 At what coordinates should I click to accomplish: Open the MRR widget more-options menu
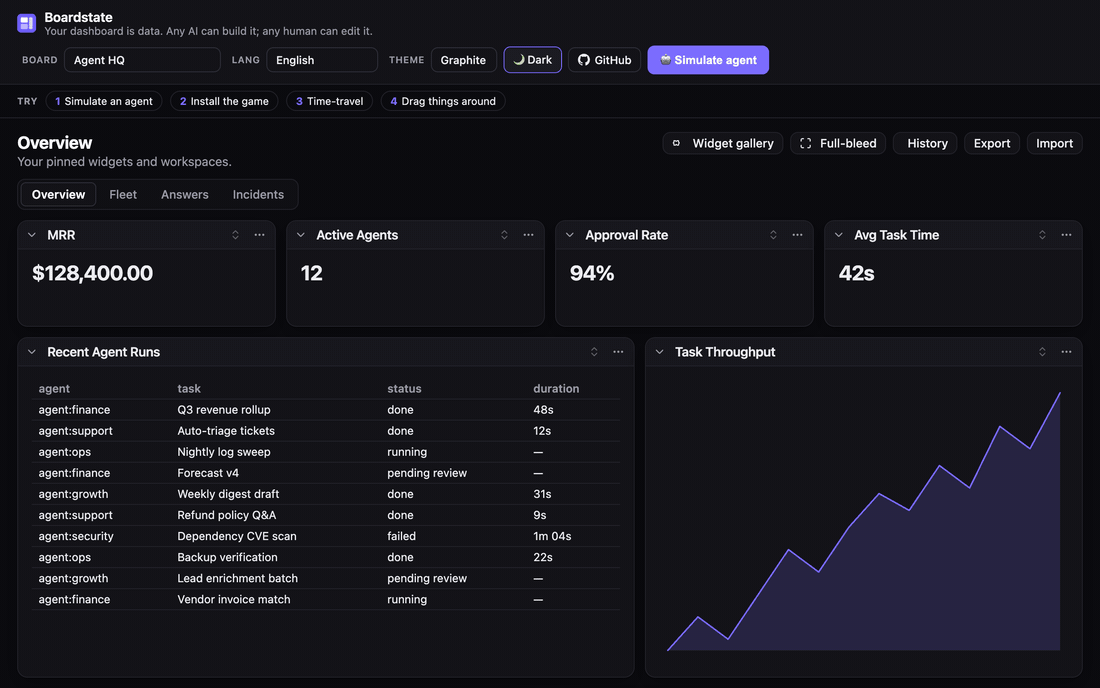point(260,235)
